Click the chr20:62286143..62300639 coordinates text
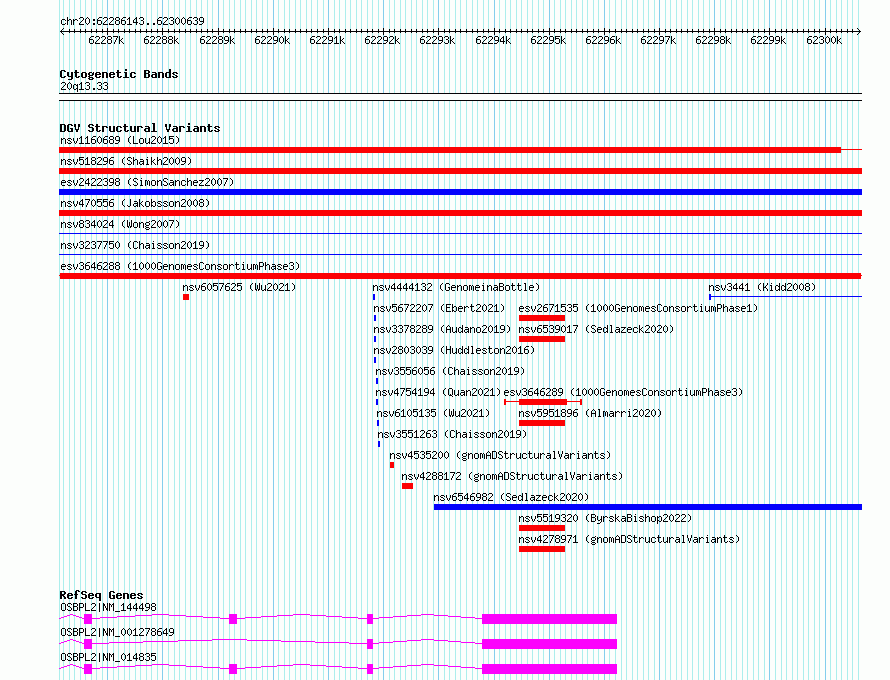Screen dimensions: 890x680 click(x=132, y=21)
